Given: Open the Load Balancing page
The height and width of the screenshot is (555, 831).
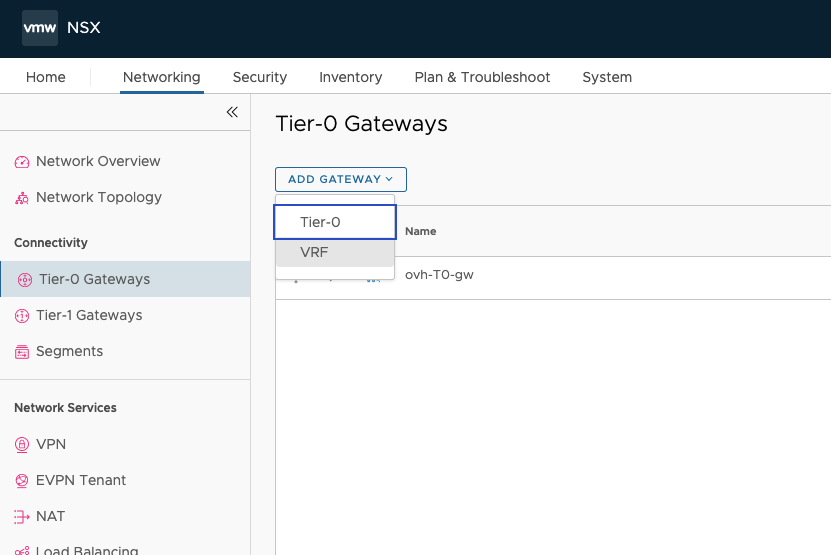Looking at the screenshot, I should (86, 549).
